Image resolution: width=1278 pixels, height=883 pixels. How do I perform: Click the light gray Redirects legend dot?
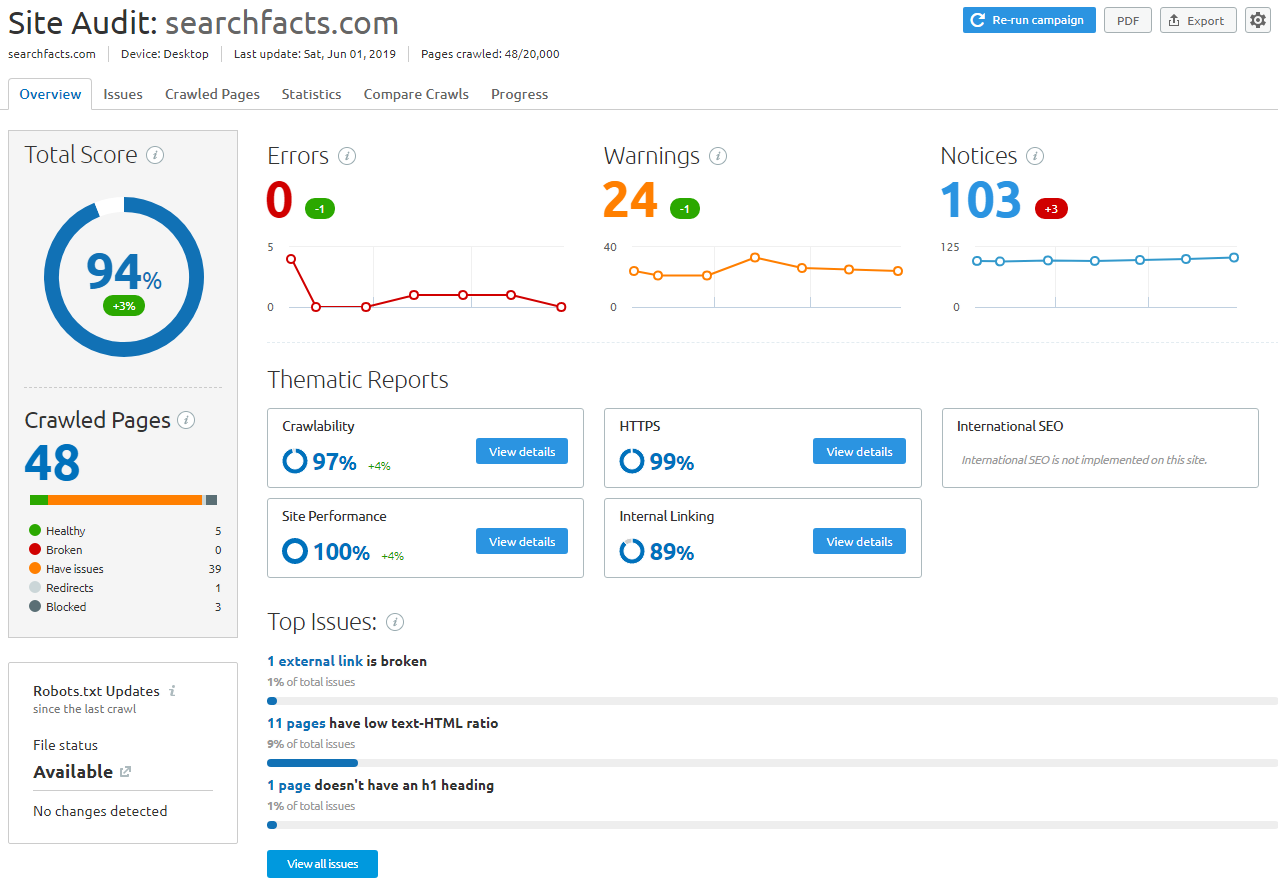coord(35,588)
